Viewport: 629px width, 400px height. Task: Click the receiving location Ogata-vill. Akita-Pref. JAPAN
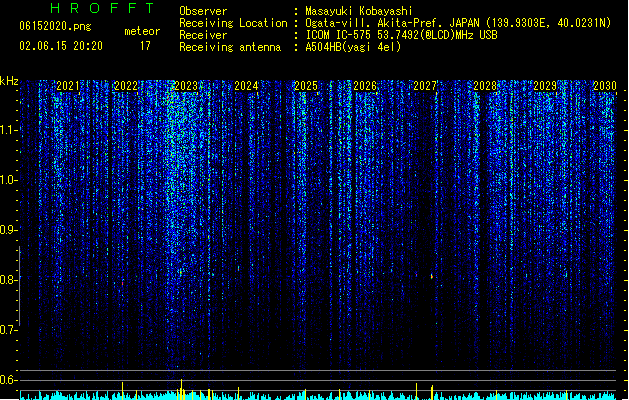(x=392, y=23)
